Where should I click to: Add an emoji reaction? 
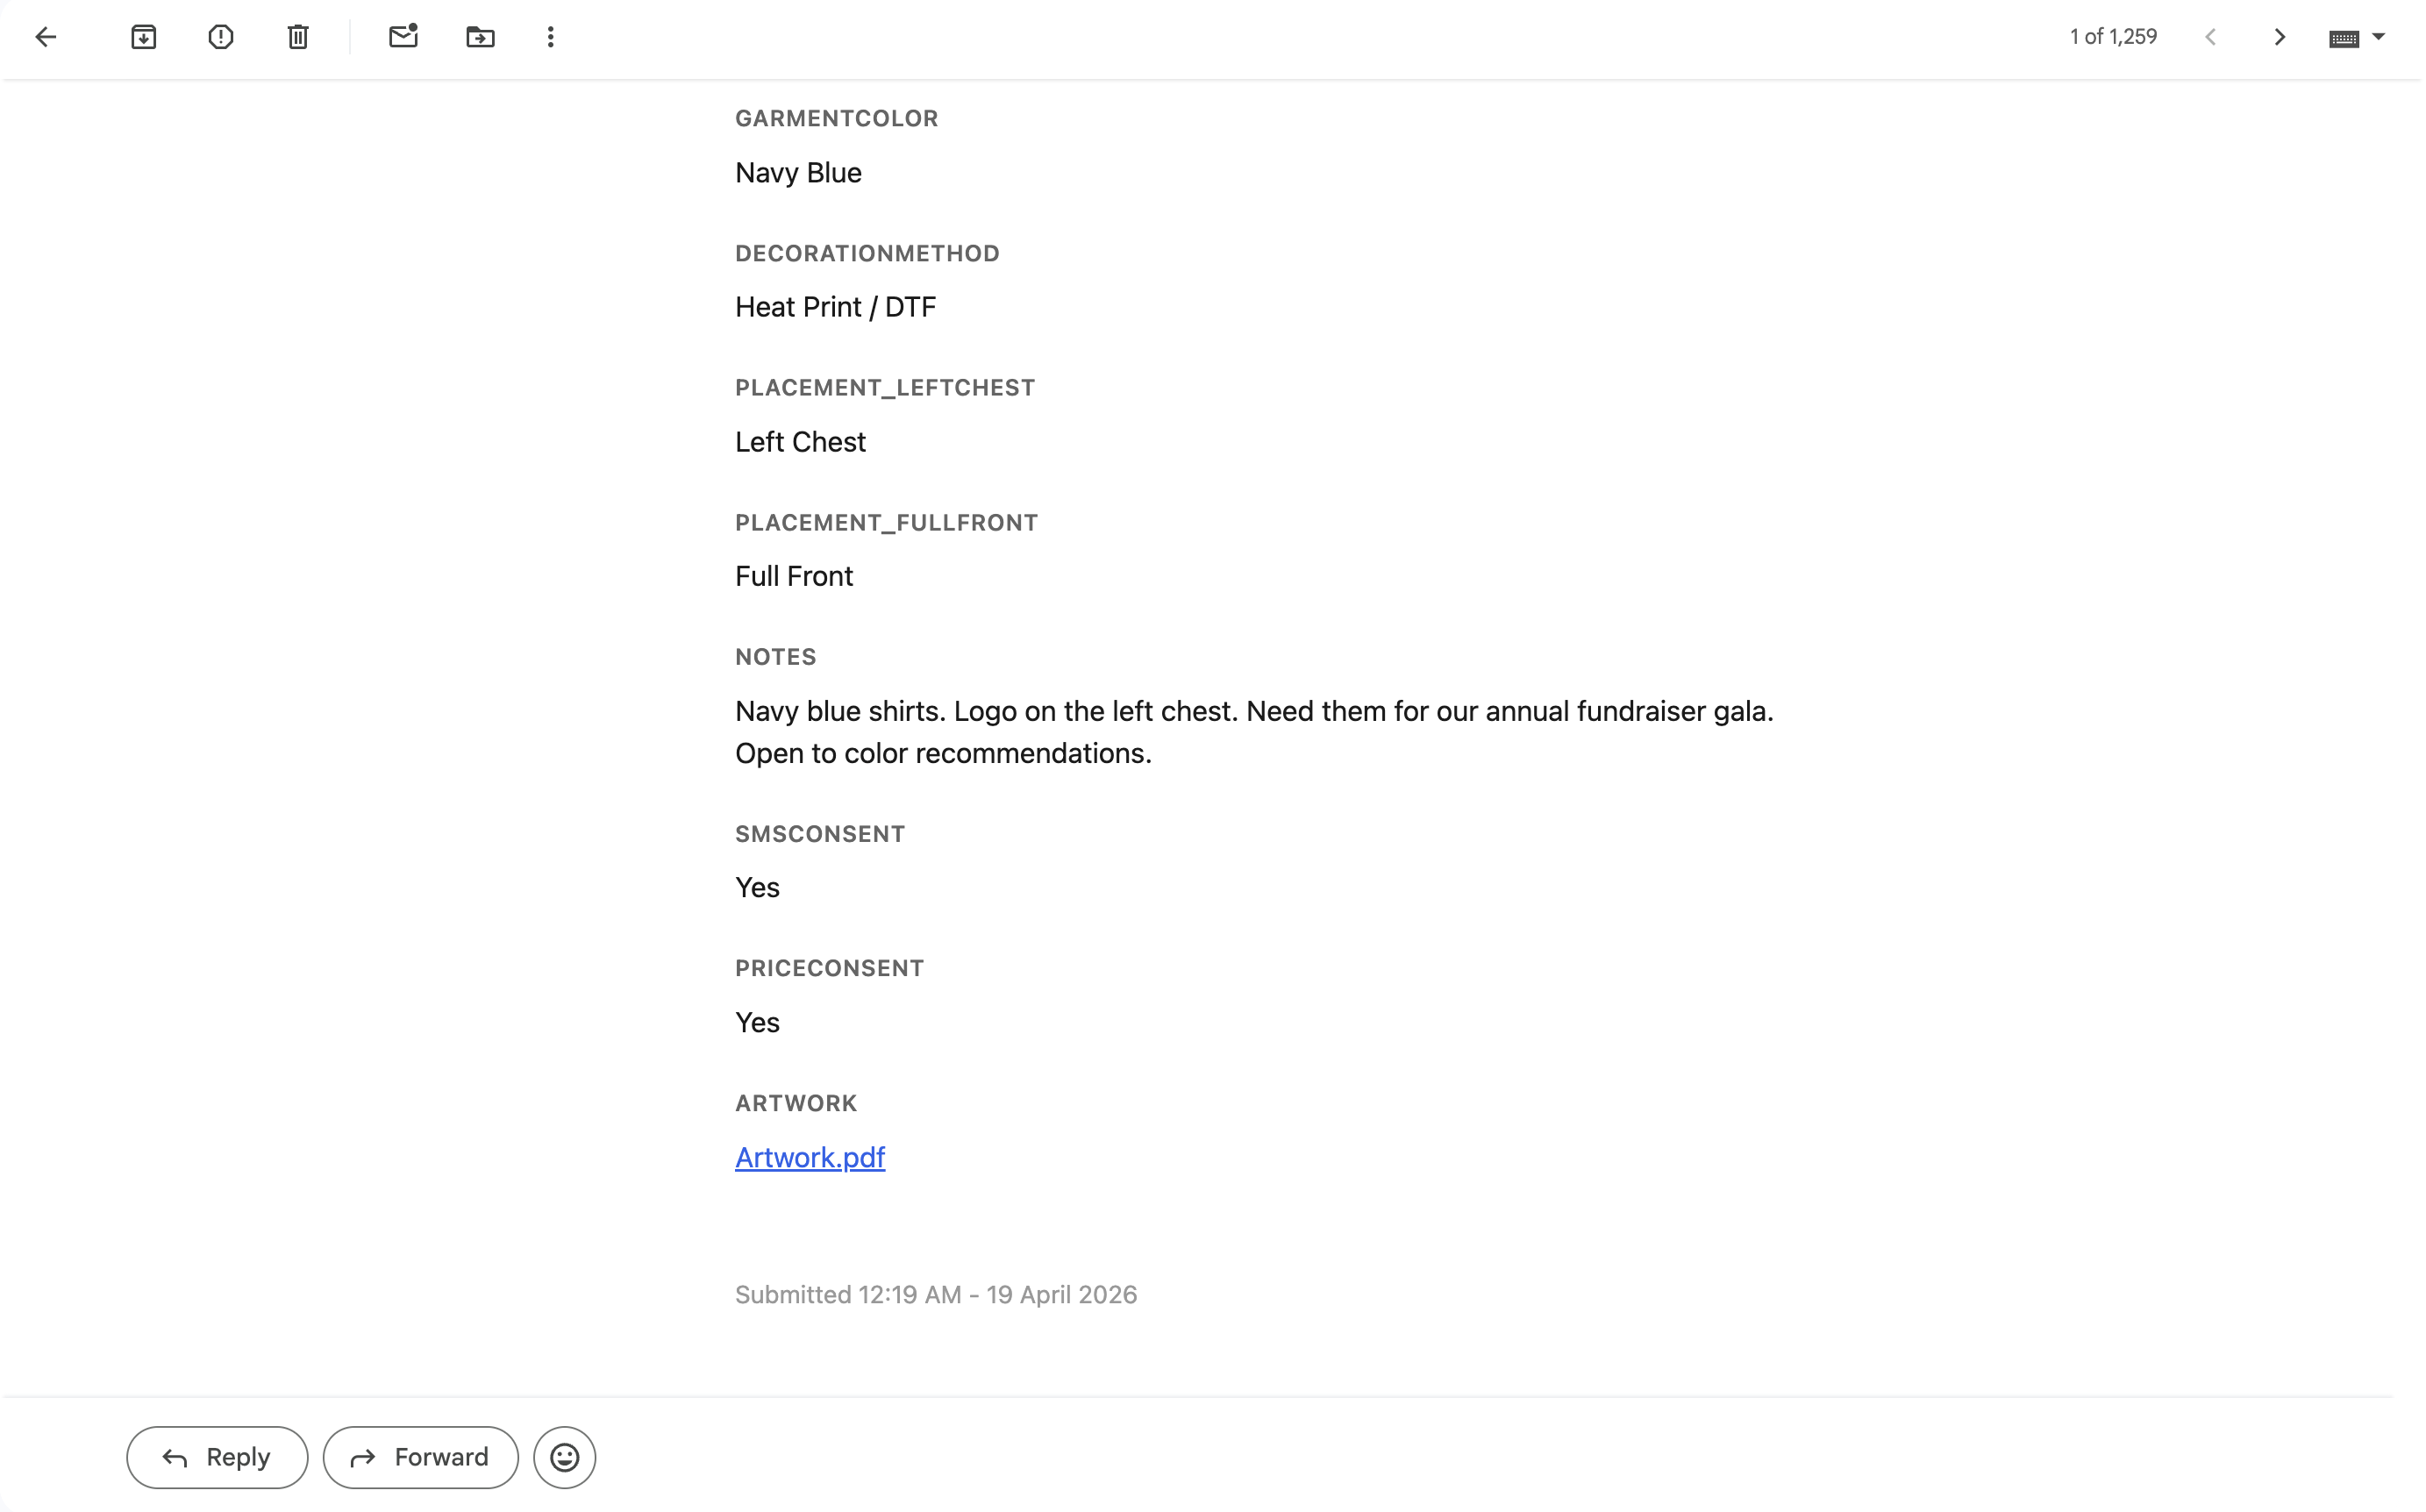564,1457
